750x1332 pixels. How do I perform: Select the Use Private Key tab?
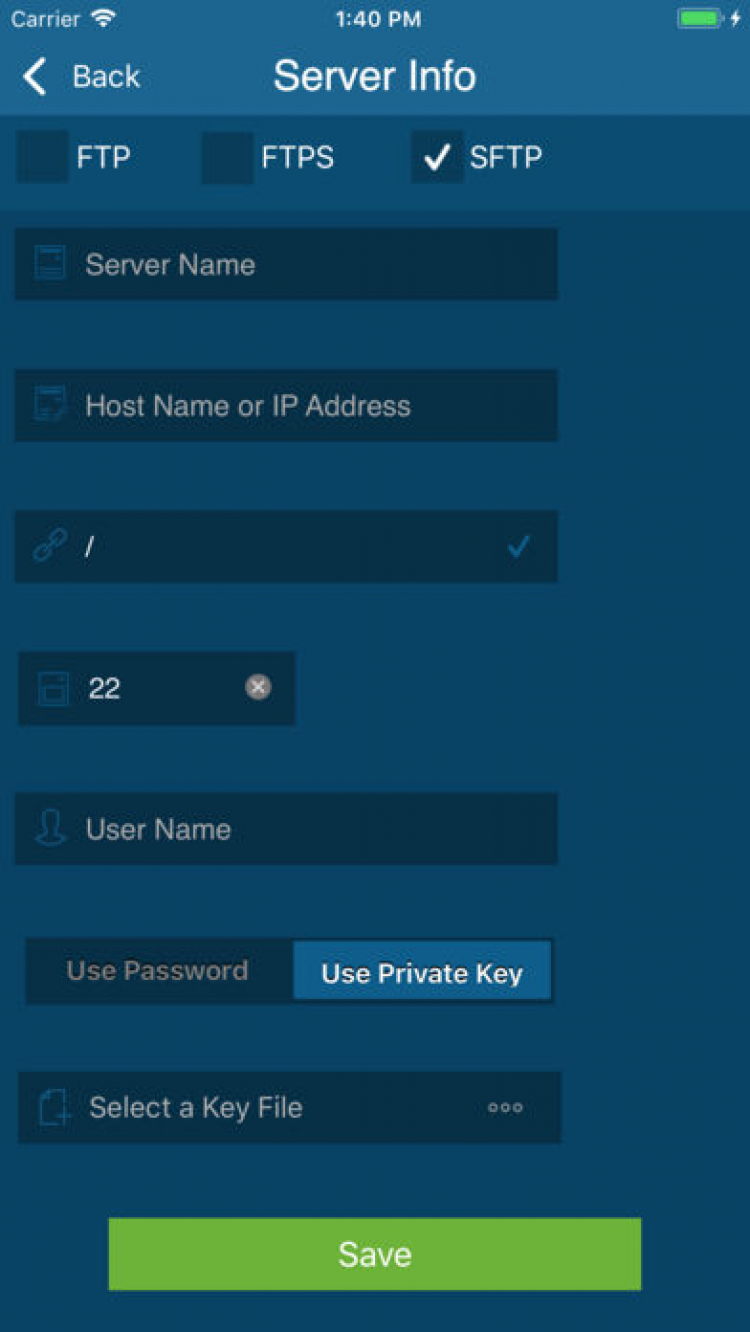[x=422, y=971]
